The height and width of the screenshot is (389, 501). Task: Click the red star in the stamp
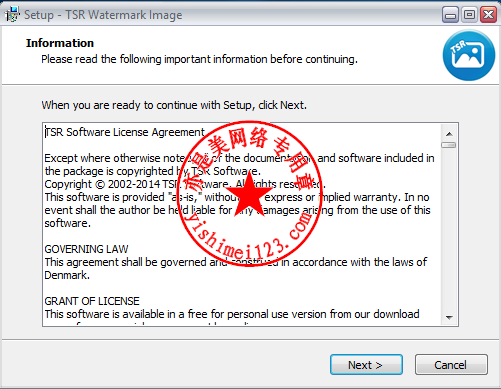coord(249,195)
